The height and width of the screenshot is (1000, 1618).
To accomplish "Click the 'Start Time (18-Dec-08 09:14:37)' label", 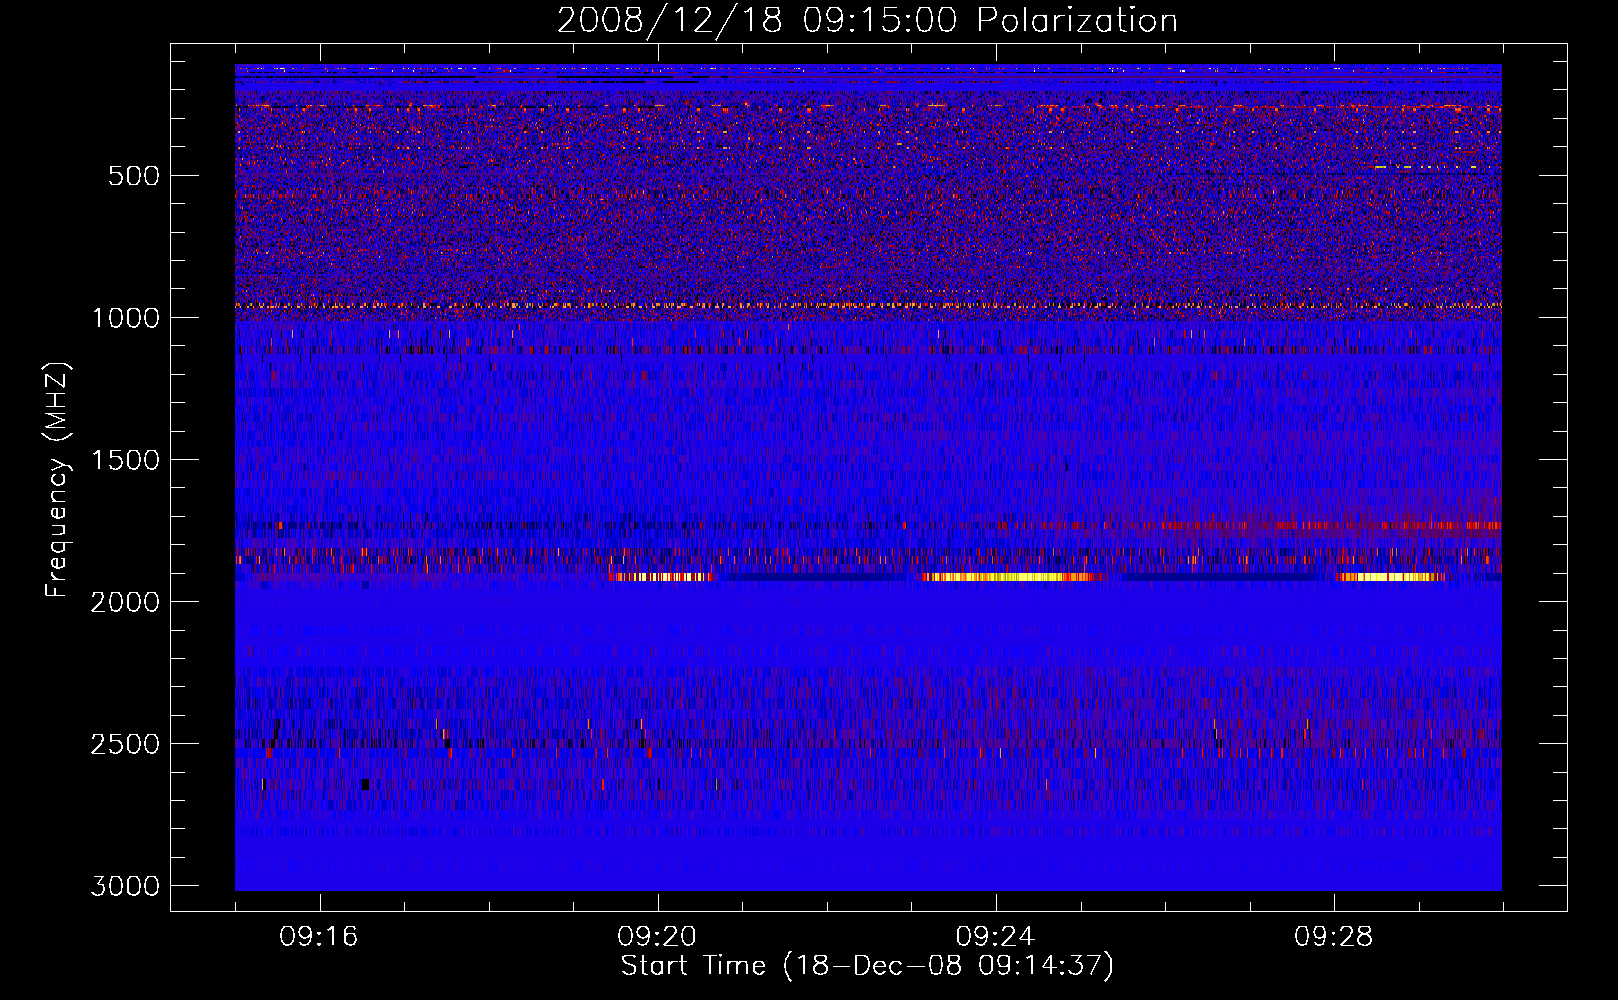I will pos(867,966).
